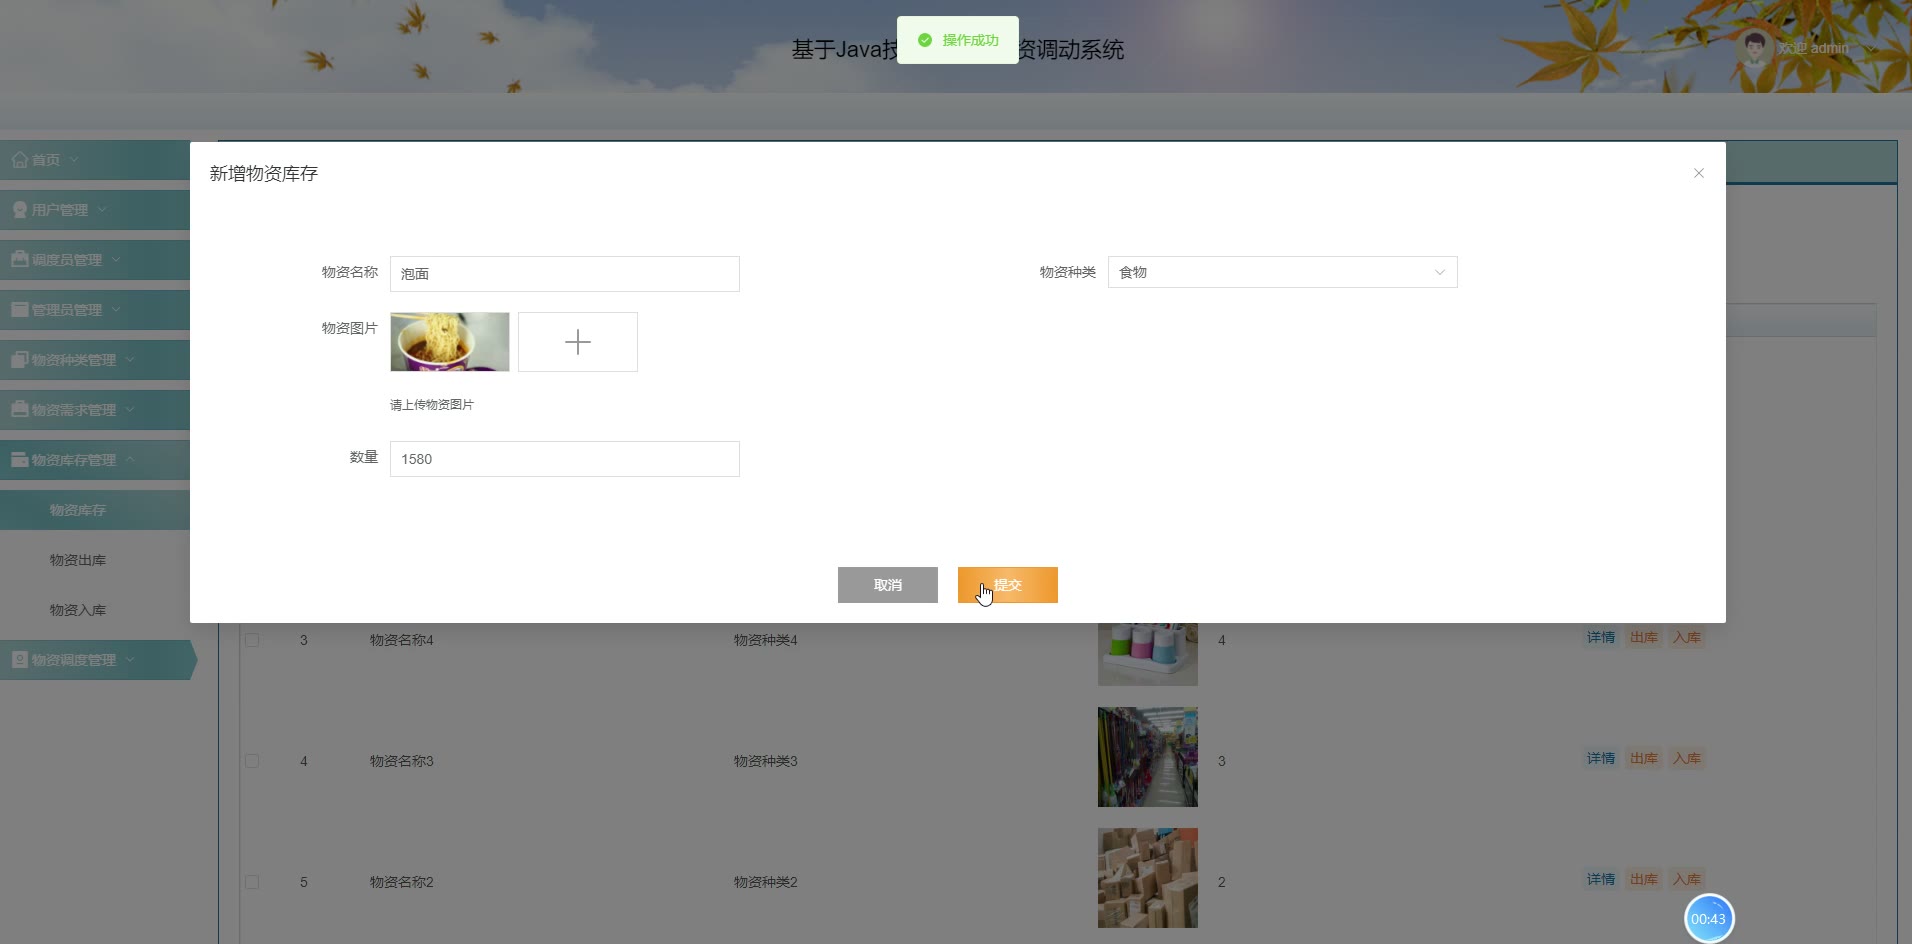Click the icon beside 管理员管理
The height and width of the screenshot is (944, 1912).
pos(20,309)
